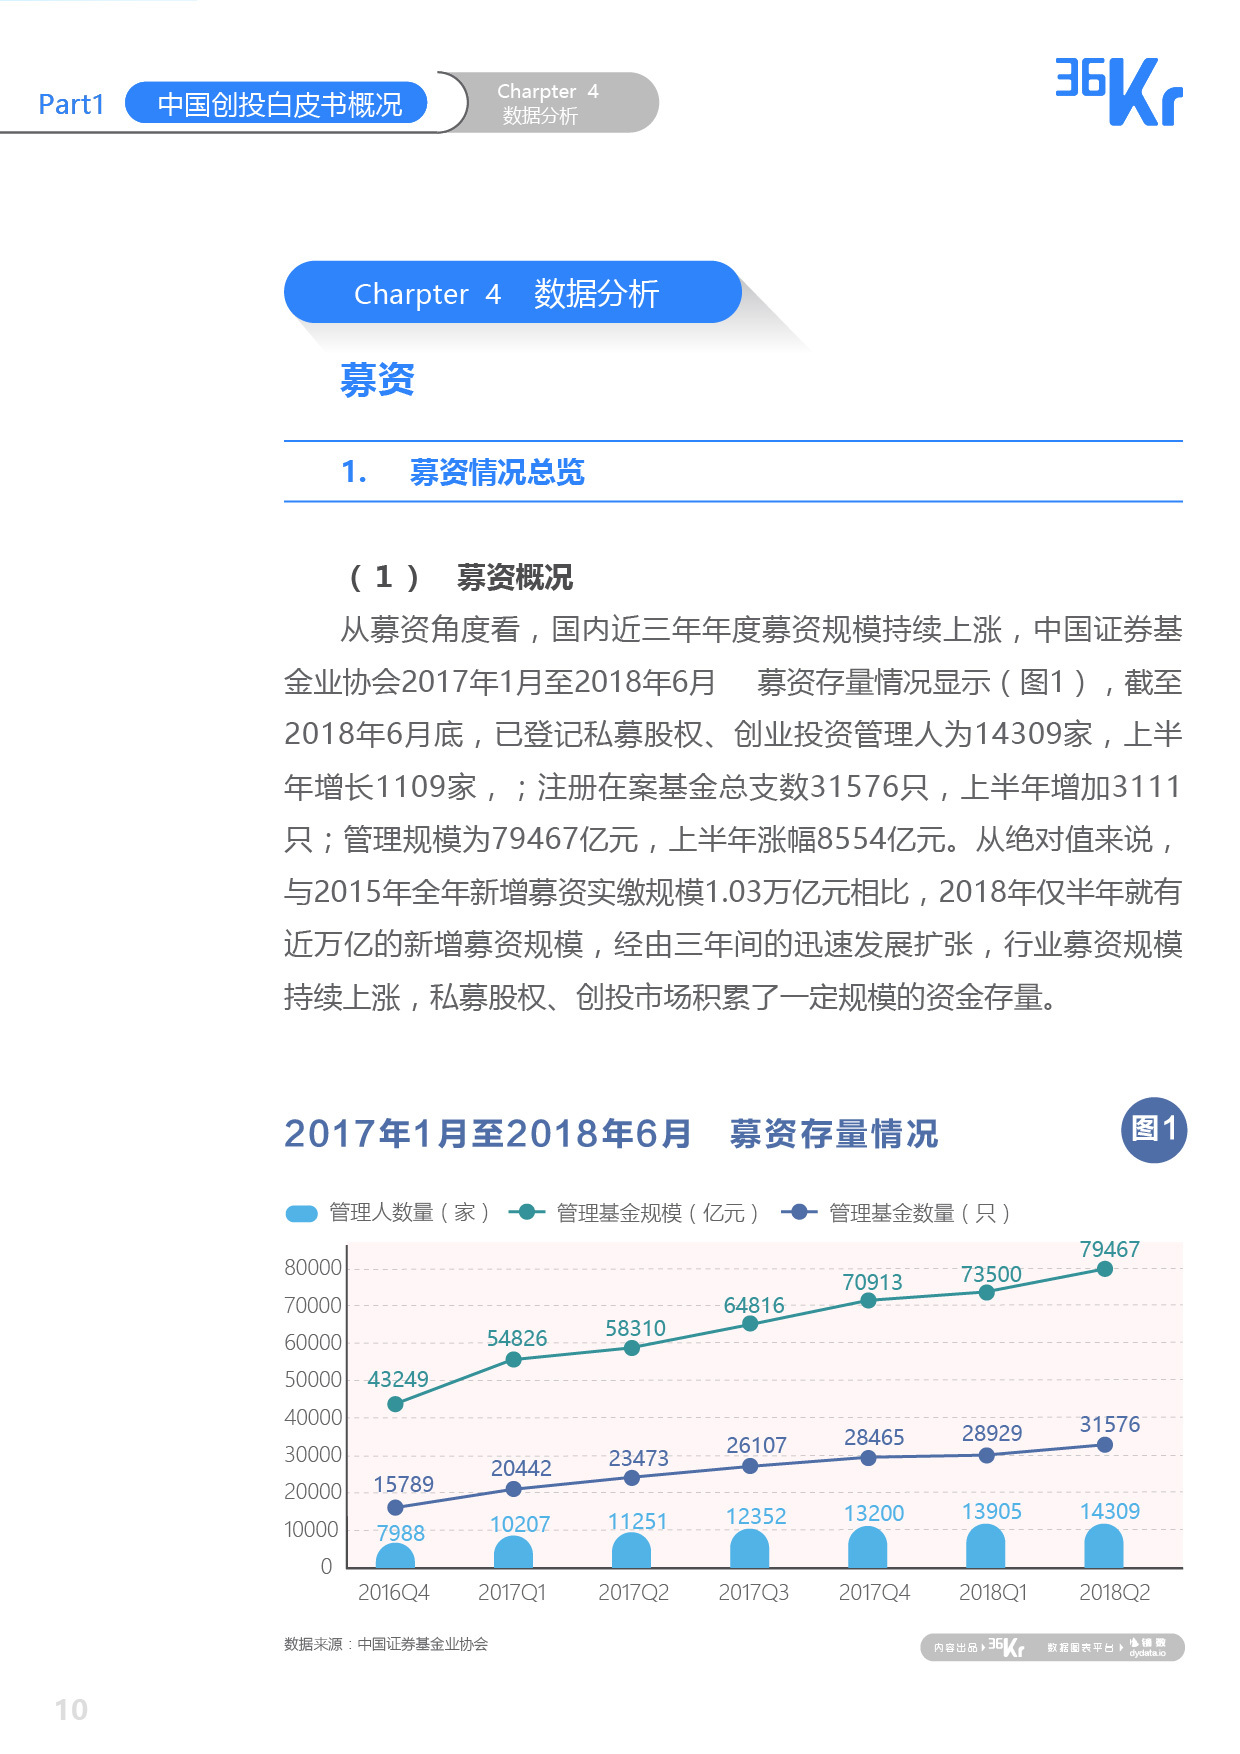
Task: Click the 图1 round badge
Action: (x=1154, y=1130)
